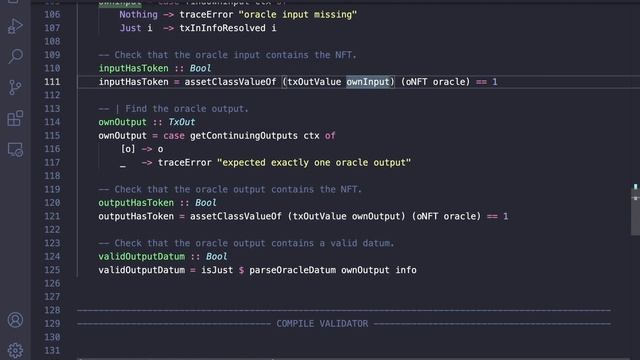The image size is (640, 360).
Task: Click the '[o] -> o' pattern line
Action: 141,149
